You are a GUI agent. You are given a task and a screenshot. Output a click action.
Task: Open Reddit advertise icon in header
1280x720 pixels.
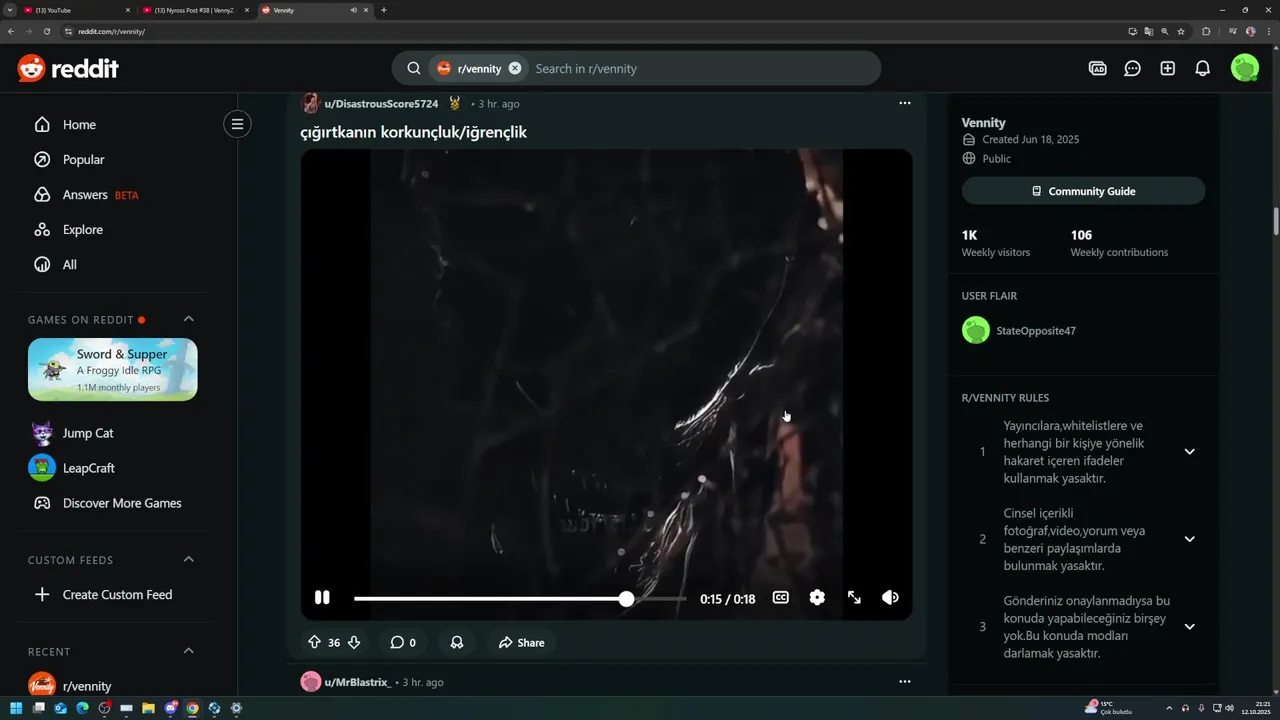(1097, 68)
